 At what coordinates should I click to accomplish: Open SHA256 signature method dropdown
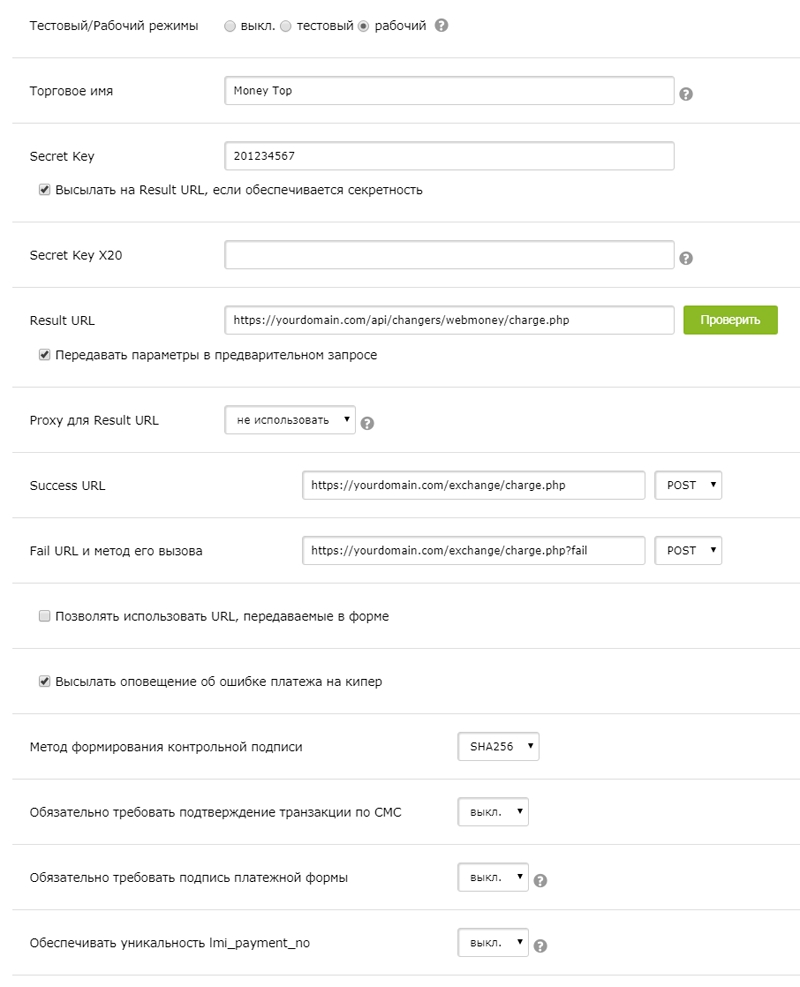497,746
